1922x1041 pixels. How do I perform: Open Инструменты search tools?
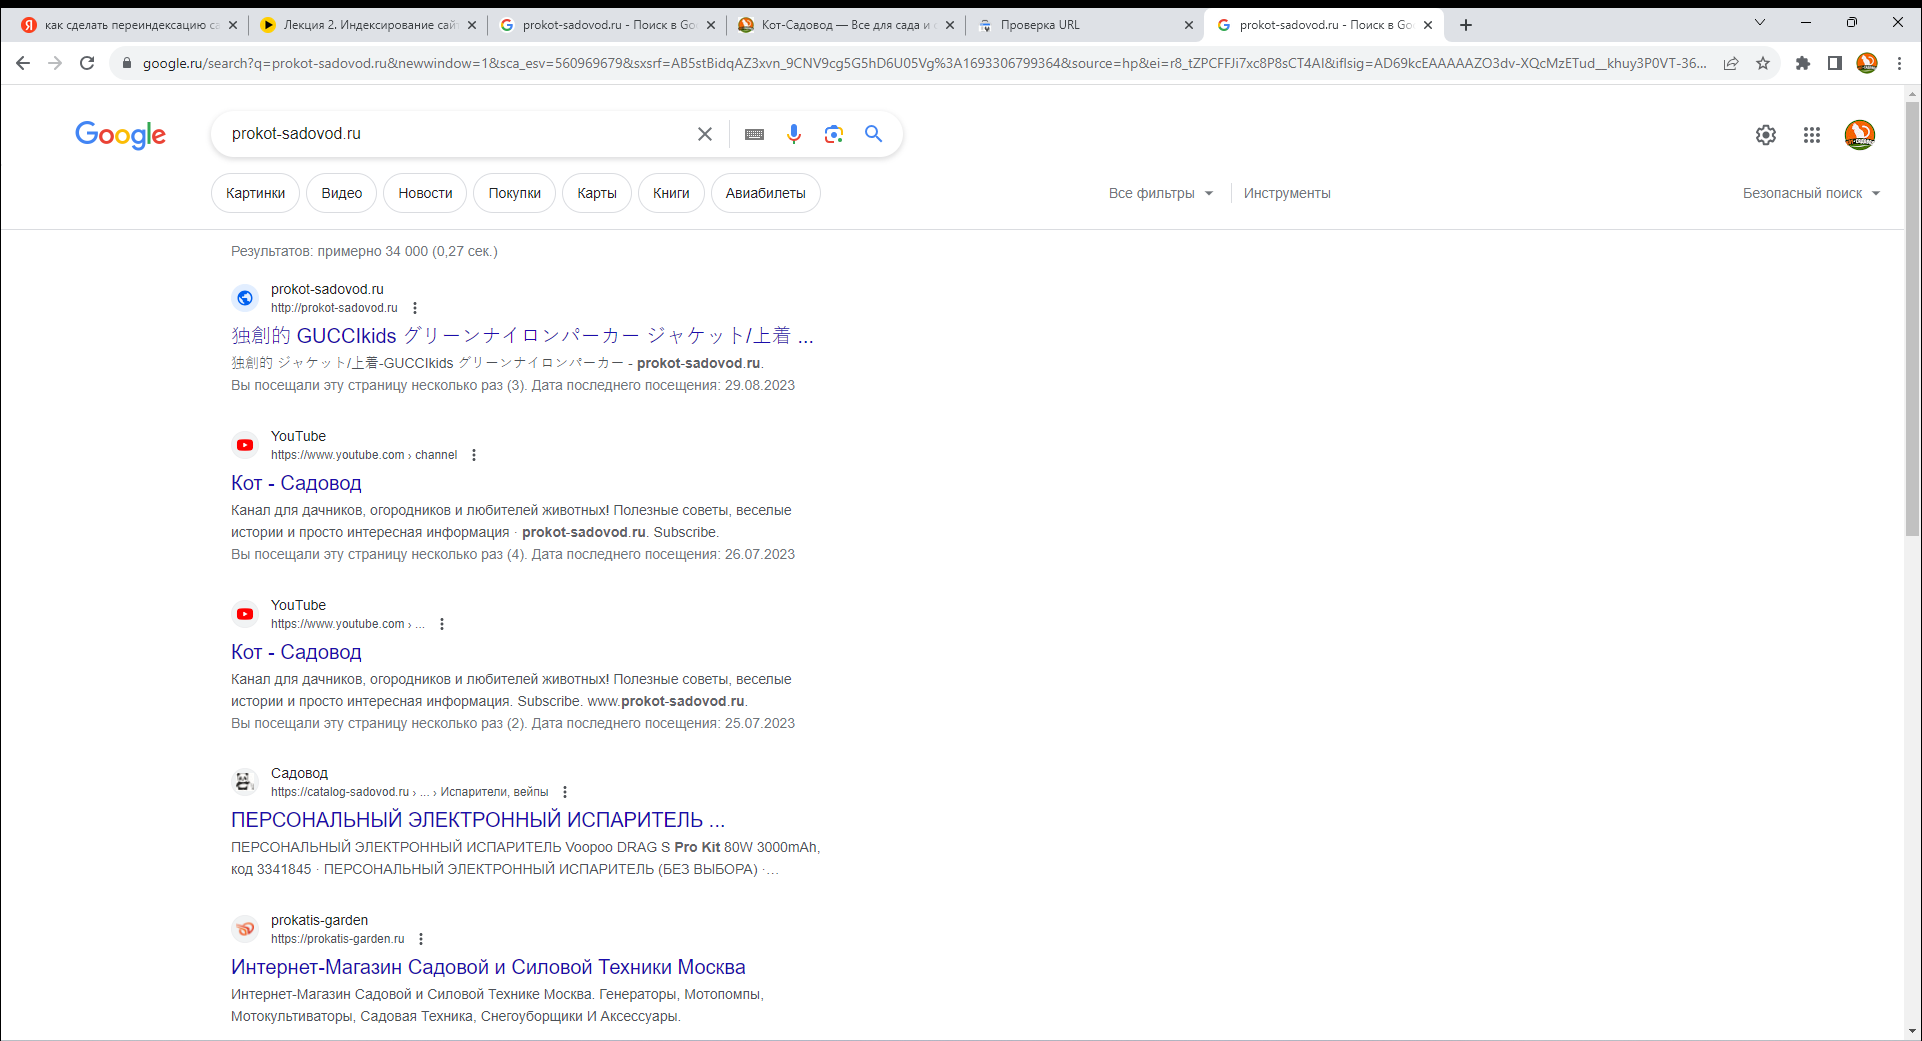pyautogui.click(x=1287, y=193)
